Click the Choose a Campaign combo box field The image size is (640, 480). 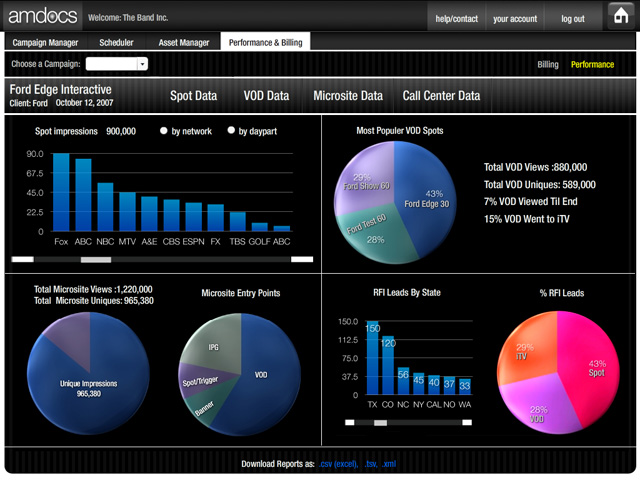pyautogui.click(x=117, y=64)
